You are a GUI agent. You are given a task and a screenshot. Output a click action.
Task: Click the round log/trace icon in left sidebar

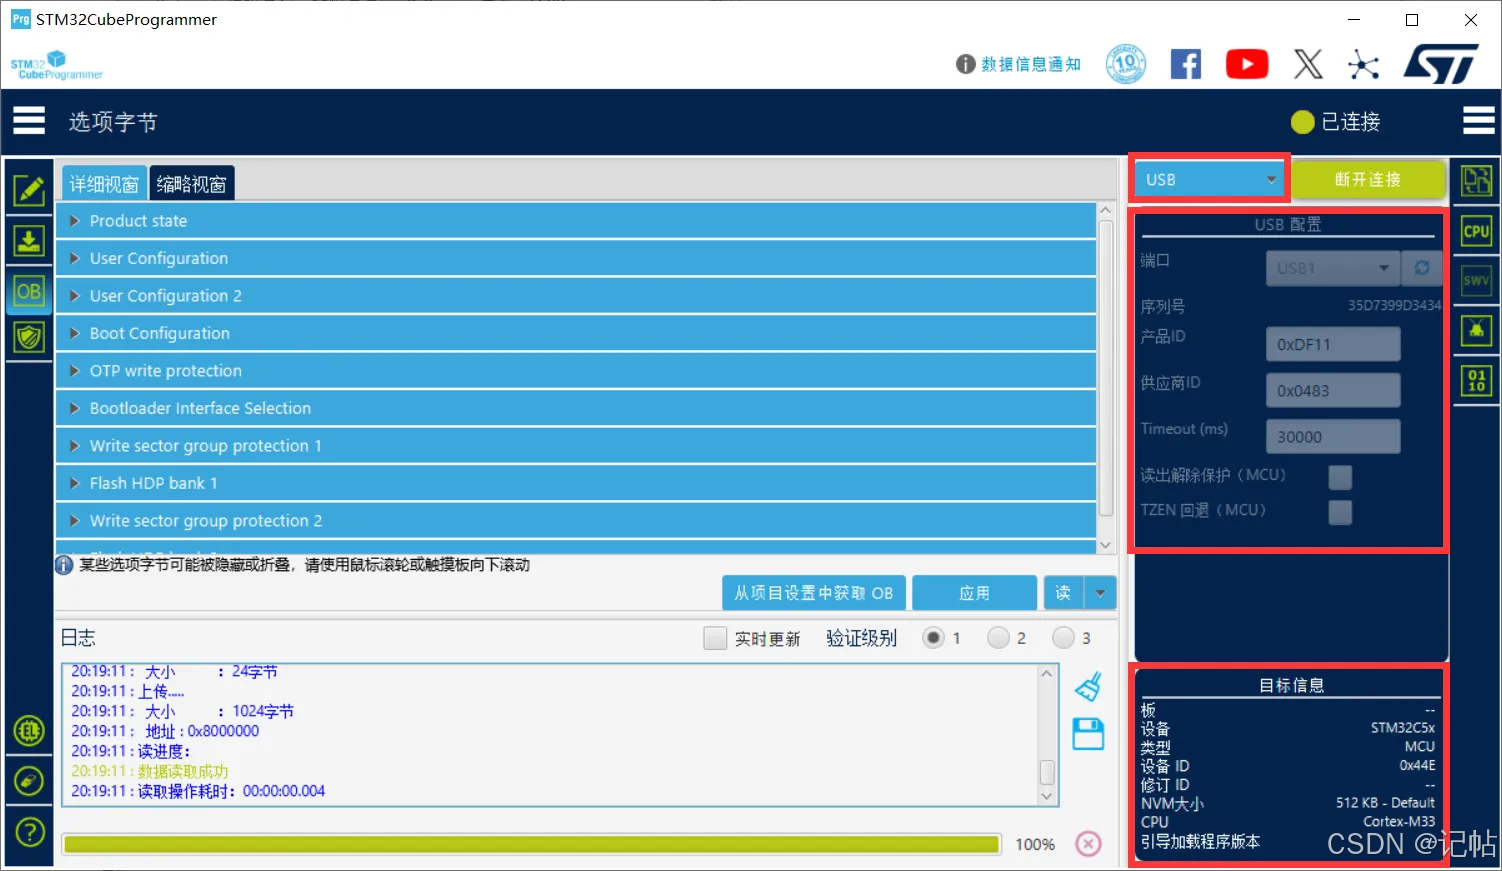point(29,781)
